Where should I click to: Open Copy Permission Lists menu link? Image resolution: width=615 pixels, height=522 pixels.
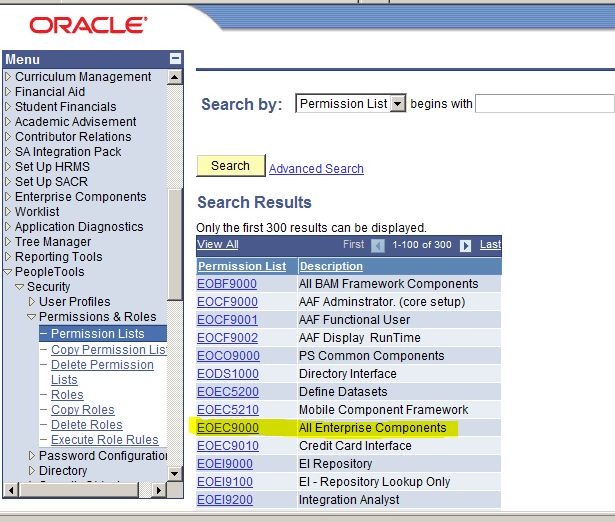pos(108,349)
